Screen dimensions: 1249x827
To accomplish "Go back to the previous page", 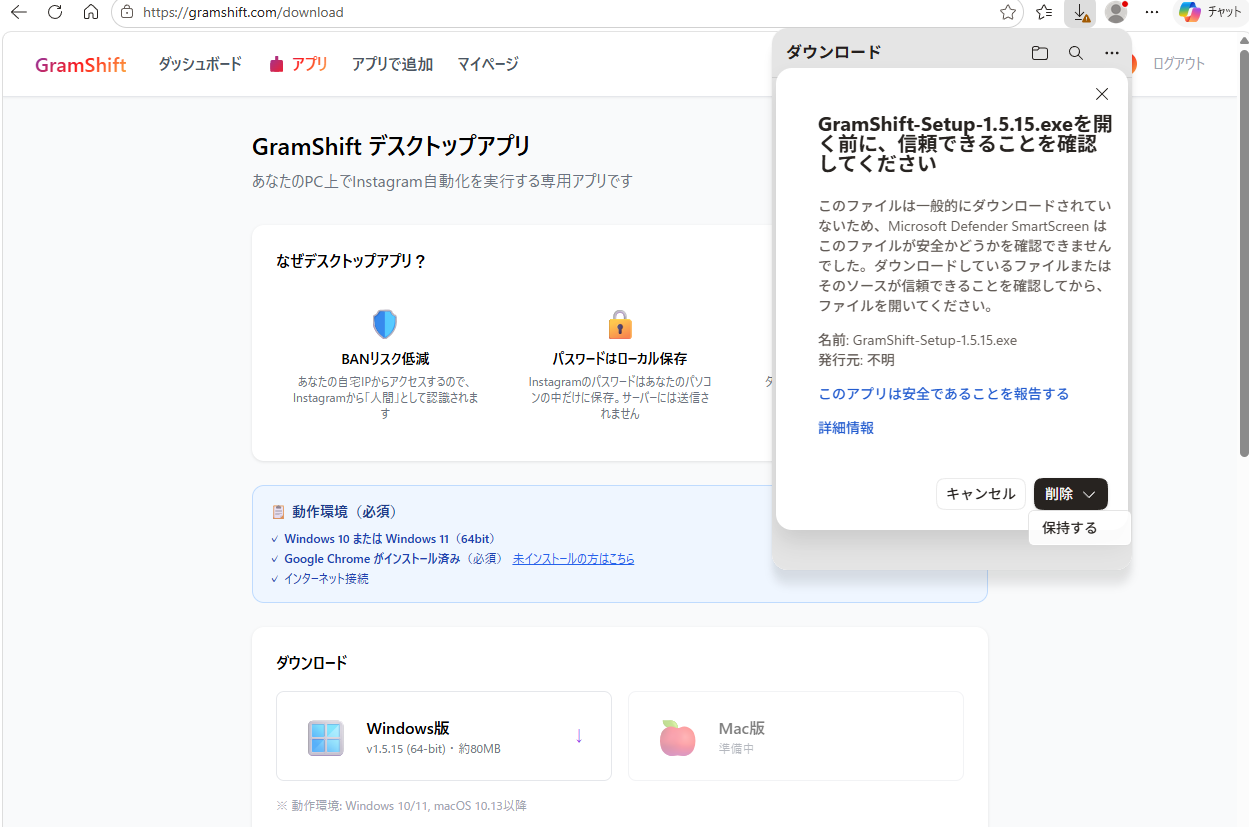I will coord(19,12).
